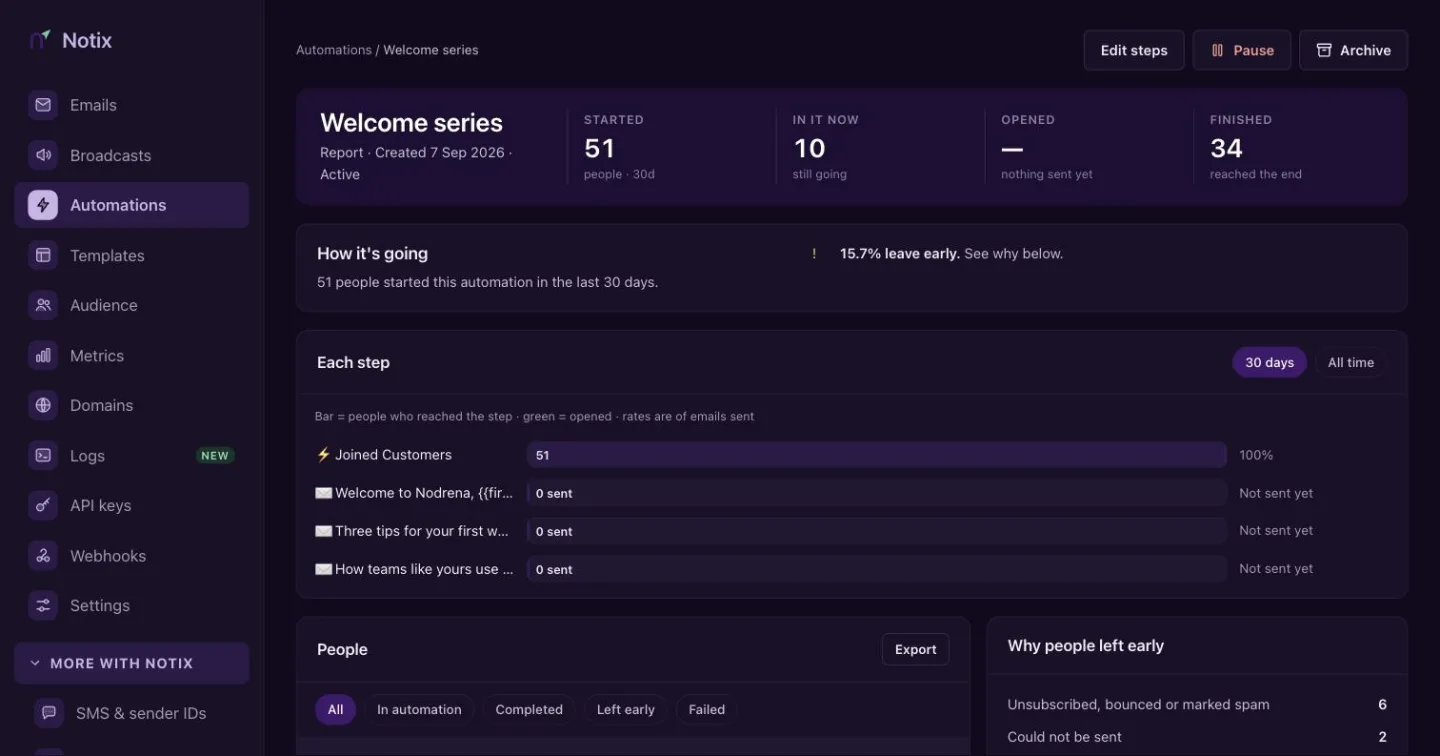Open SMS & sender IDs chat icon

click(x=49, y=713)
